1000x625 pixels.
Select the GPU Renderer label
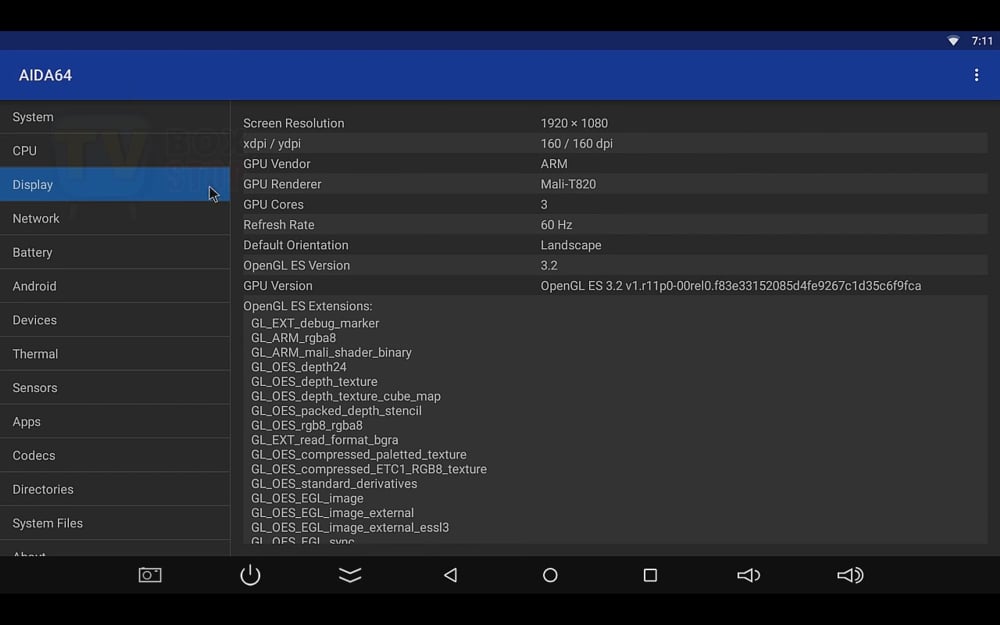[x=282, y=184]
